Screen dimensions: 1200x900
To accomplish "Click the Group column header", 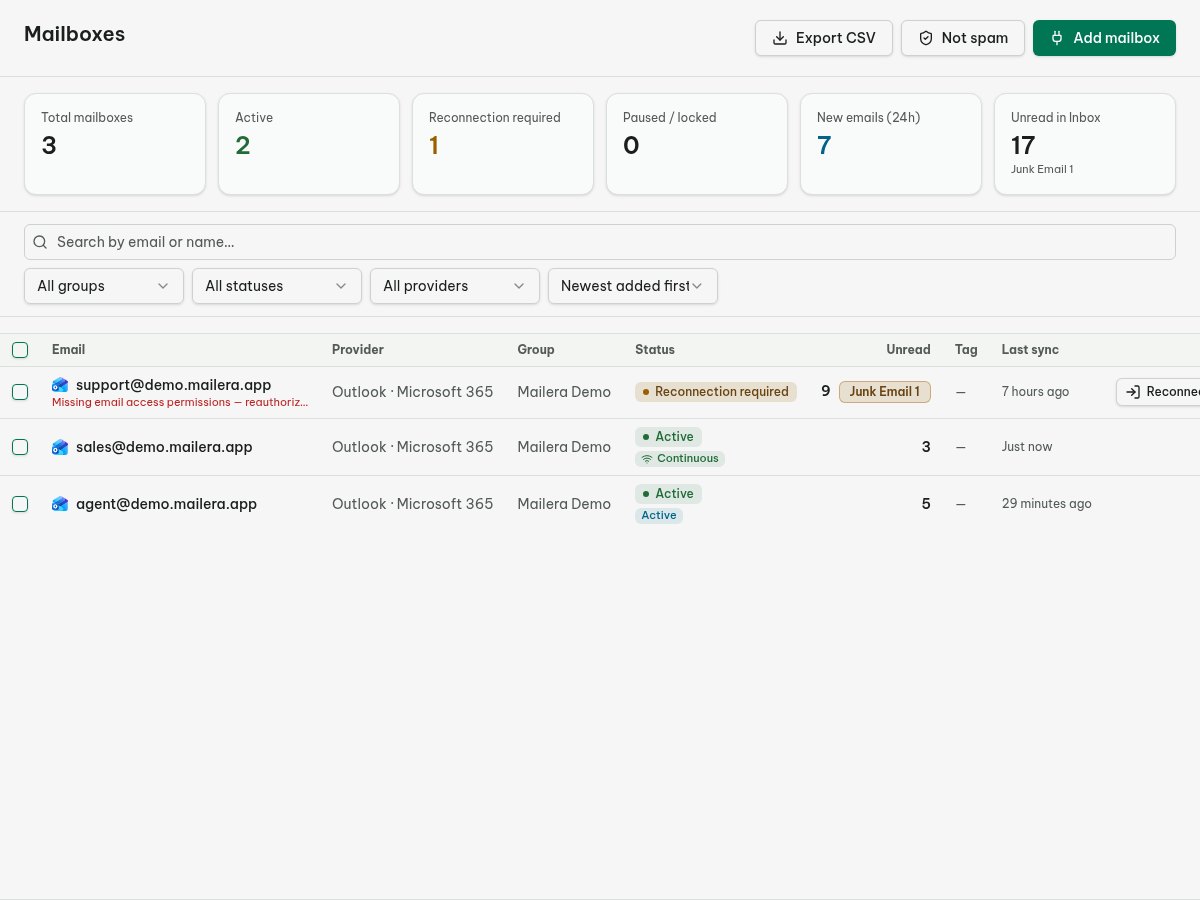I will click(x=536, y=350).
